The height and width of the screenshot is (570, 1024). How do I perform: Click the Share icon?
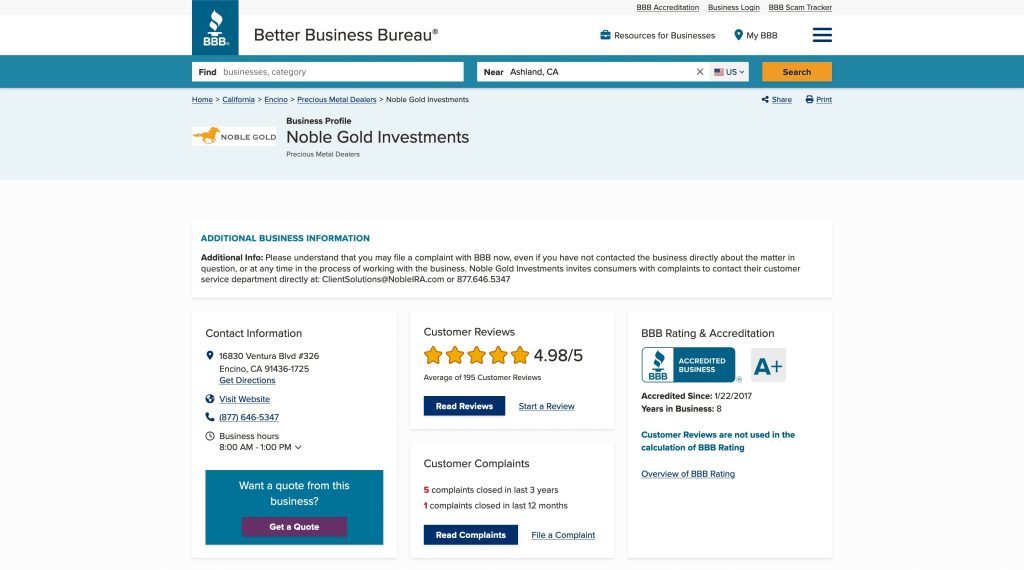(765, 100)
